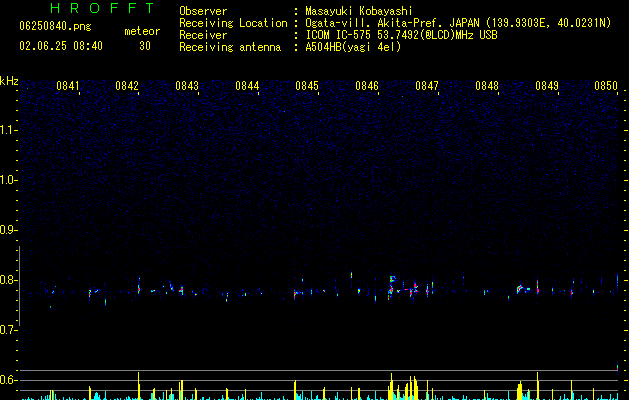The height and width of the screenshot is (400, 629).
Task: Click the 0850 time marker
Action: (606, 86)
